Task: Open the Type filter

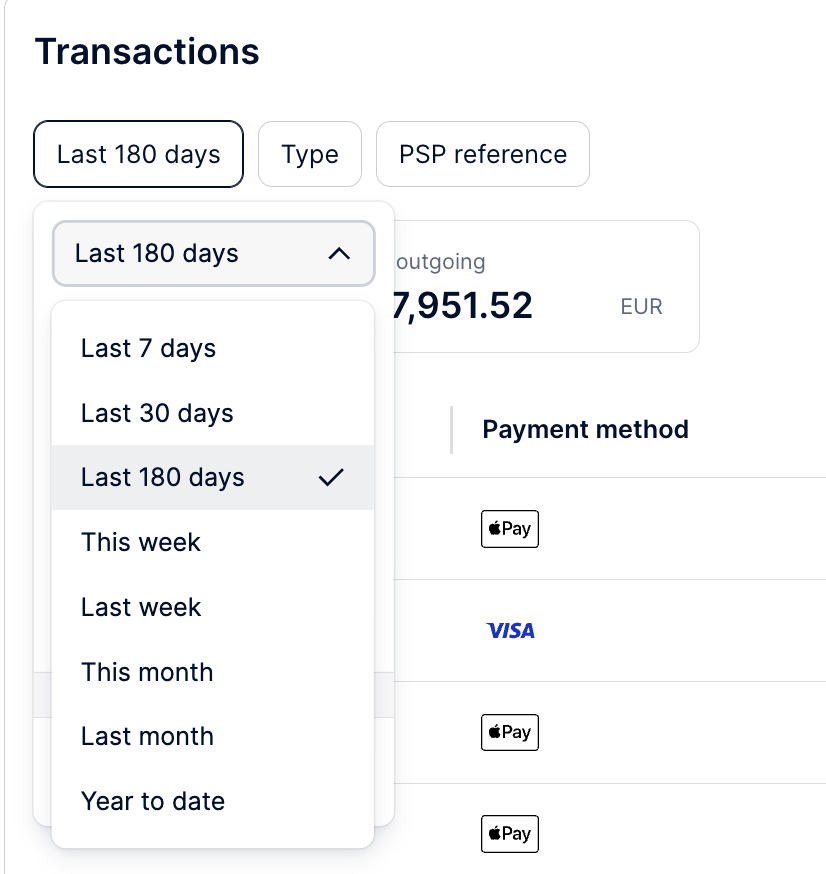Action: point(310,154)
